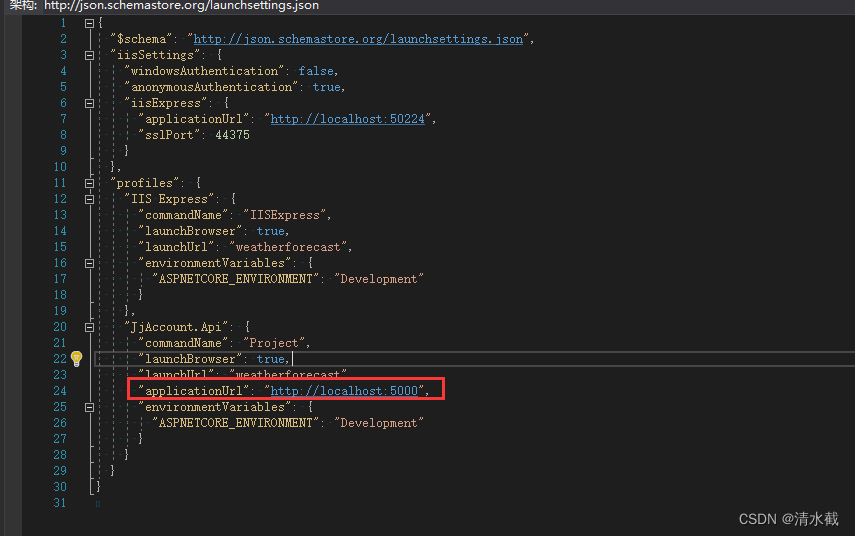Click "Development" value on line 17

pos(378,279)
